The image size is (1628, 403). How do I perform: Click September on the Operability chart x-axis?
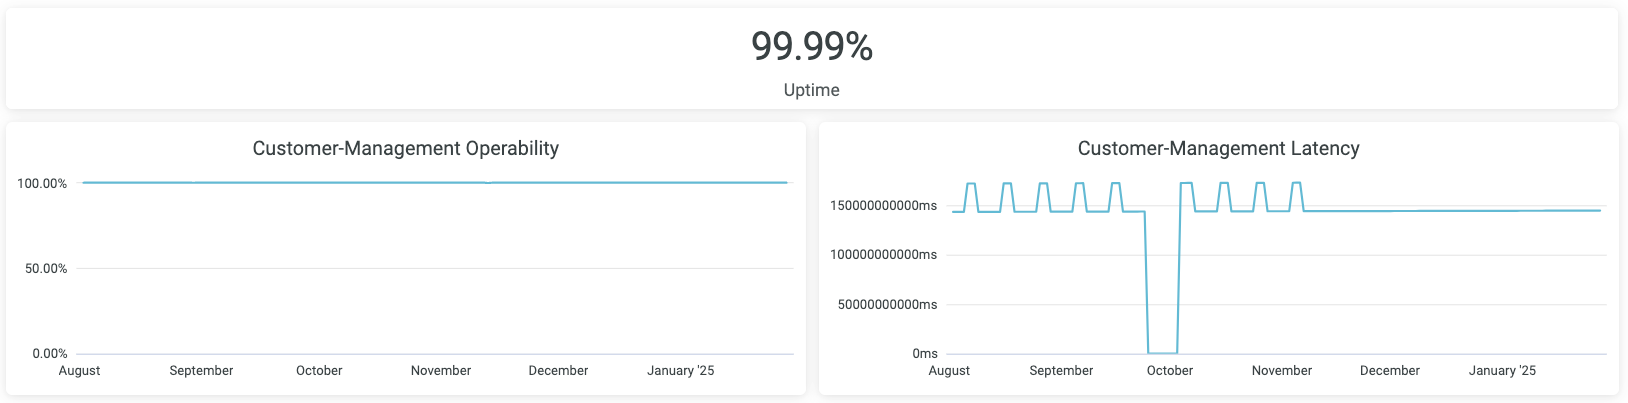tap(201, 370)
